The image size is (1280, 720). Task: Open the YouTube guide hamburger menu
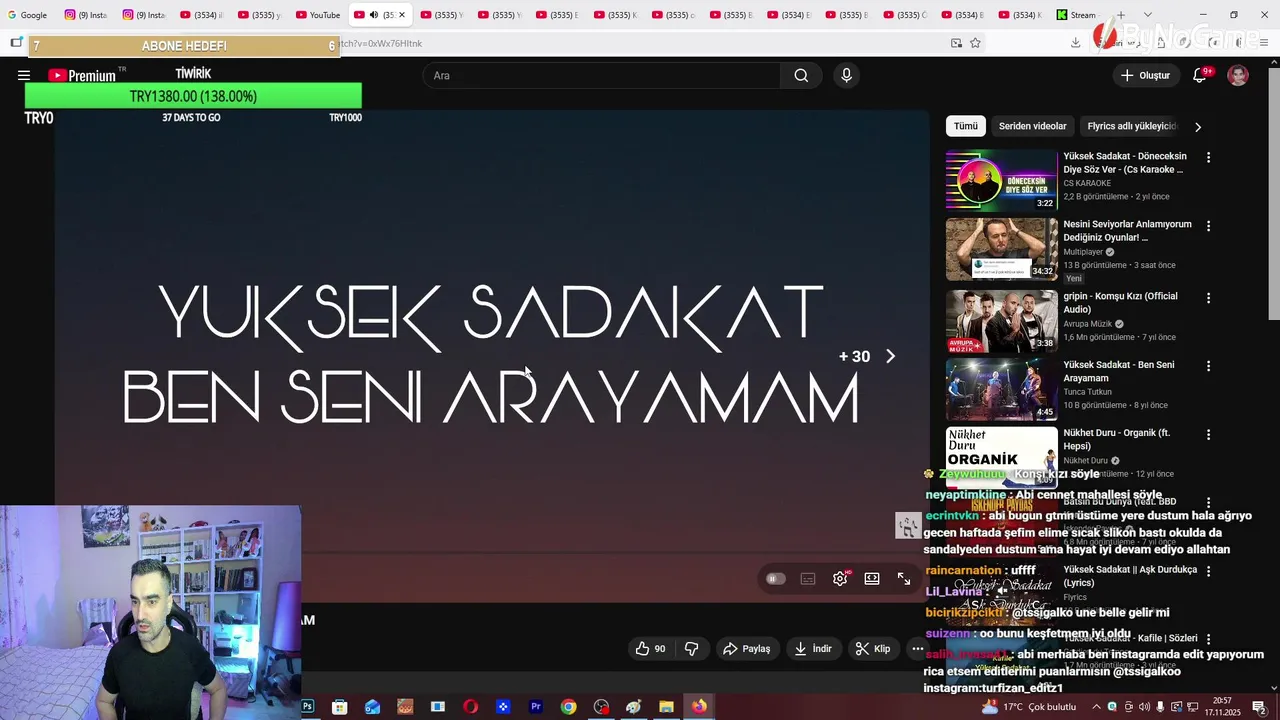[23, 76]
